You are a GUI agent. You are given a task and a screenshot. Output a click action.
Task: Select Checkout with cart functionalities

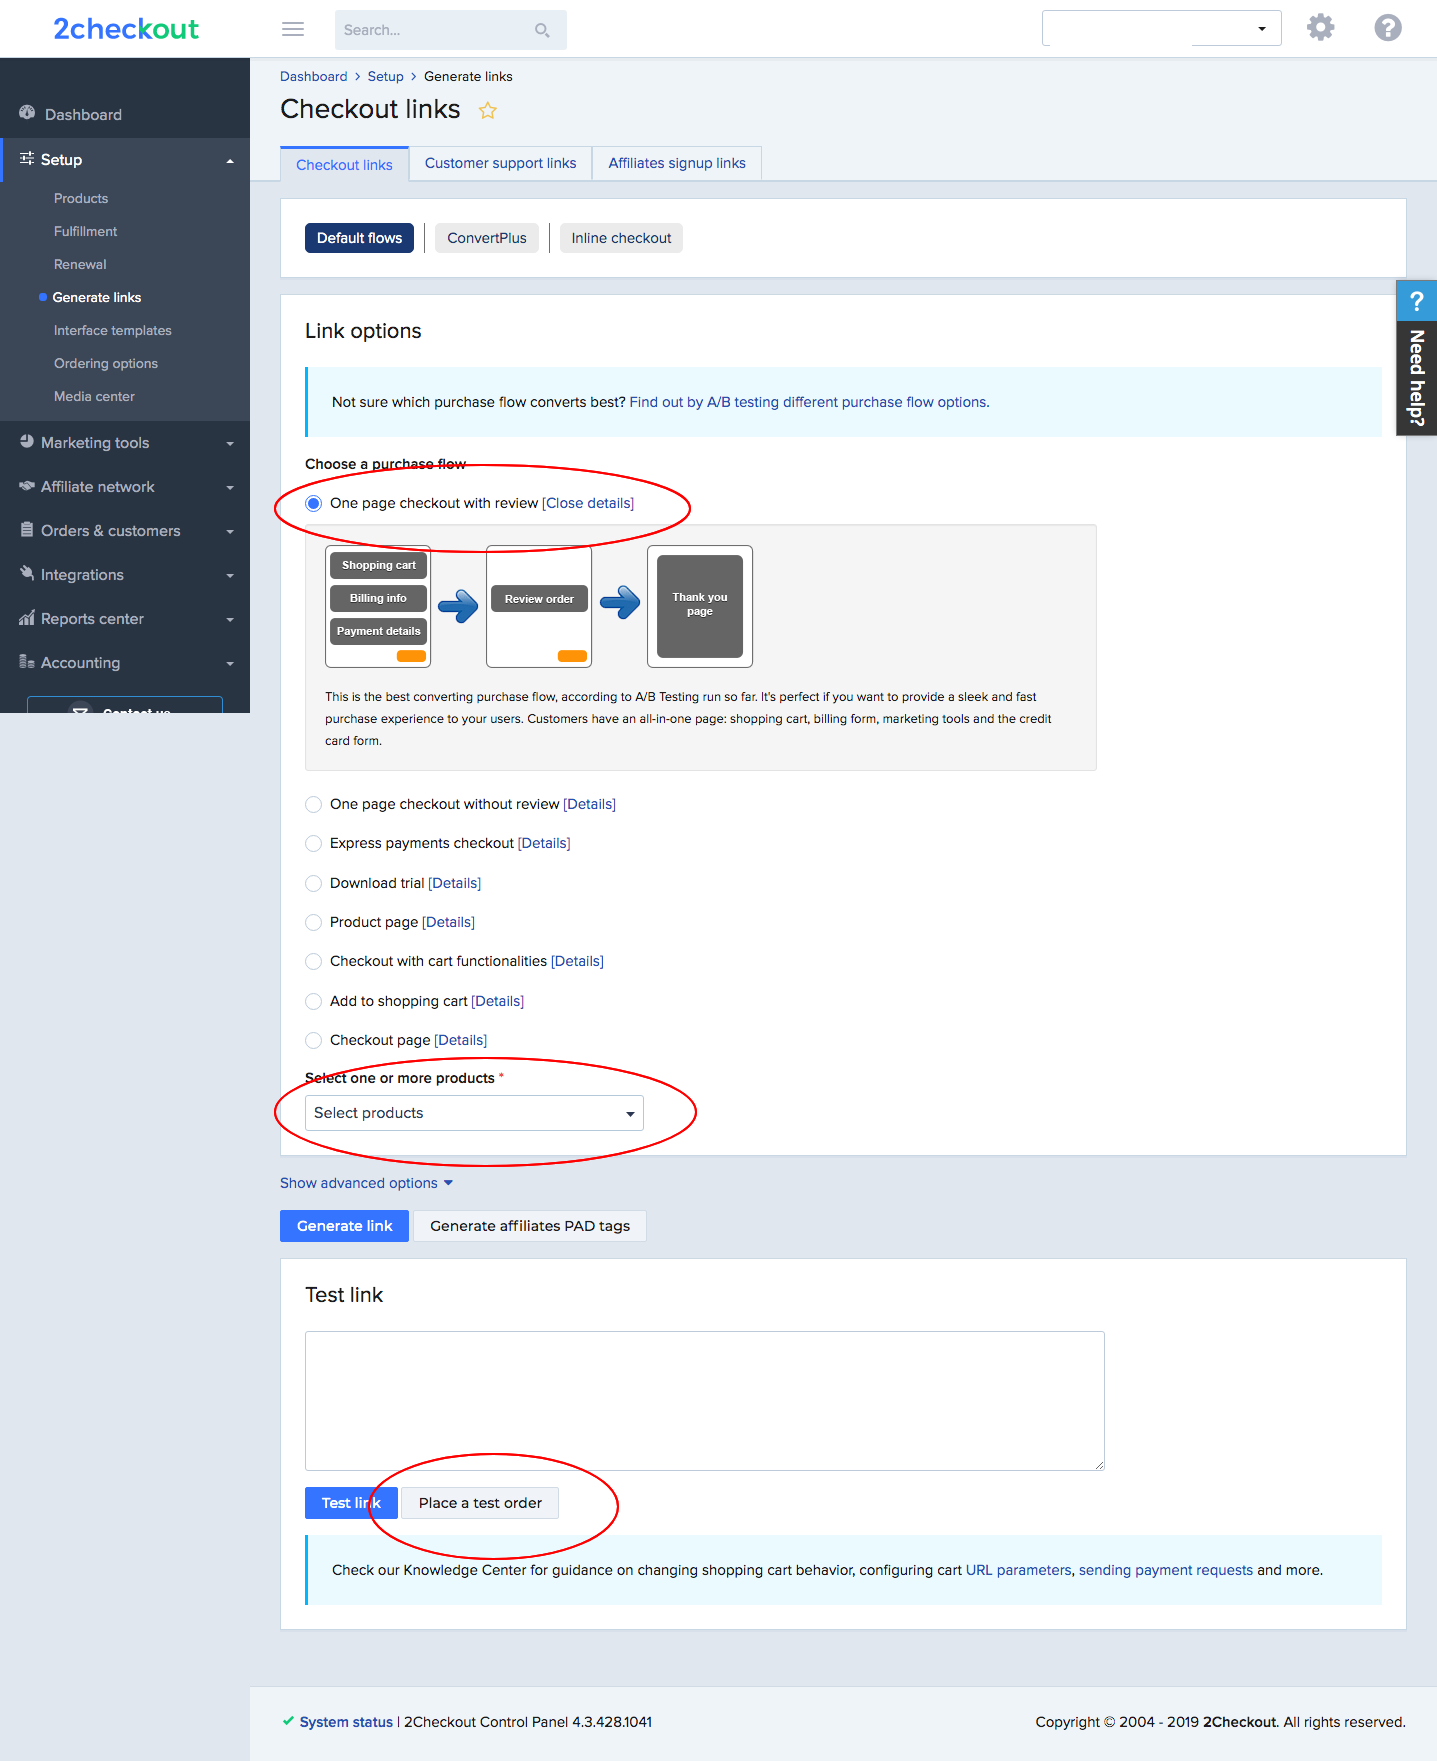pyautogui.click(x=313, y=961)
